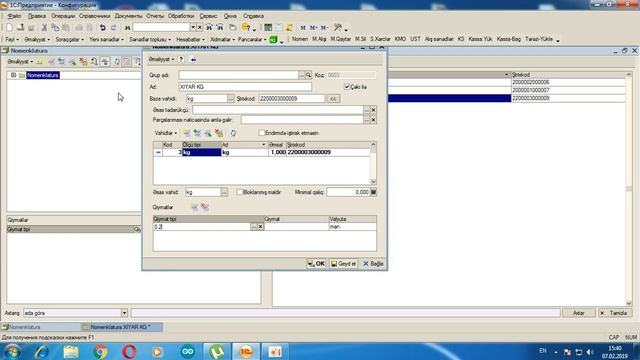Screen dimensions: 640x360
Task: Click the refresh icon in Vahidlər toolbar
Action: tap(233, 133)
